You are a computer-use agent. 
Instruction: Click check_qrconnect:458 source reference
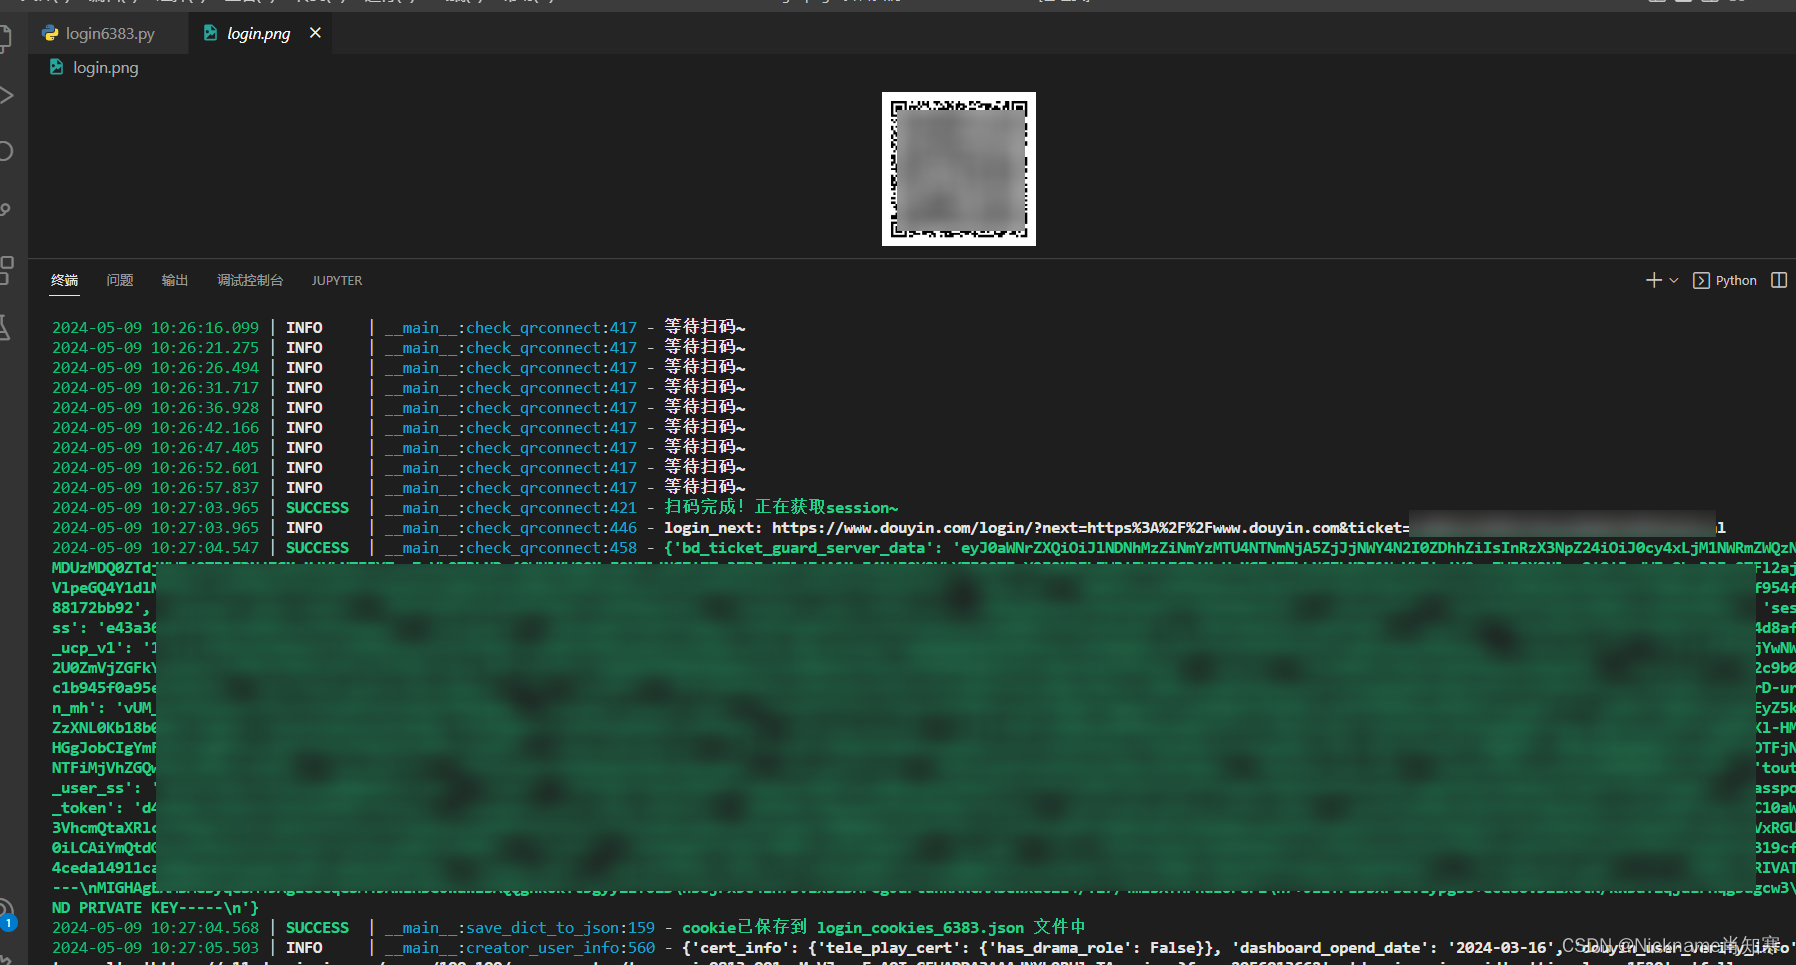pos(551,548)
